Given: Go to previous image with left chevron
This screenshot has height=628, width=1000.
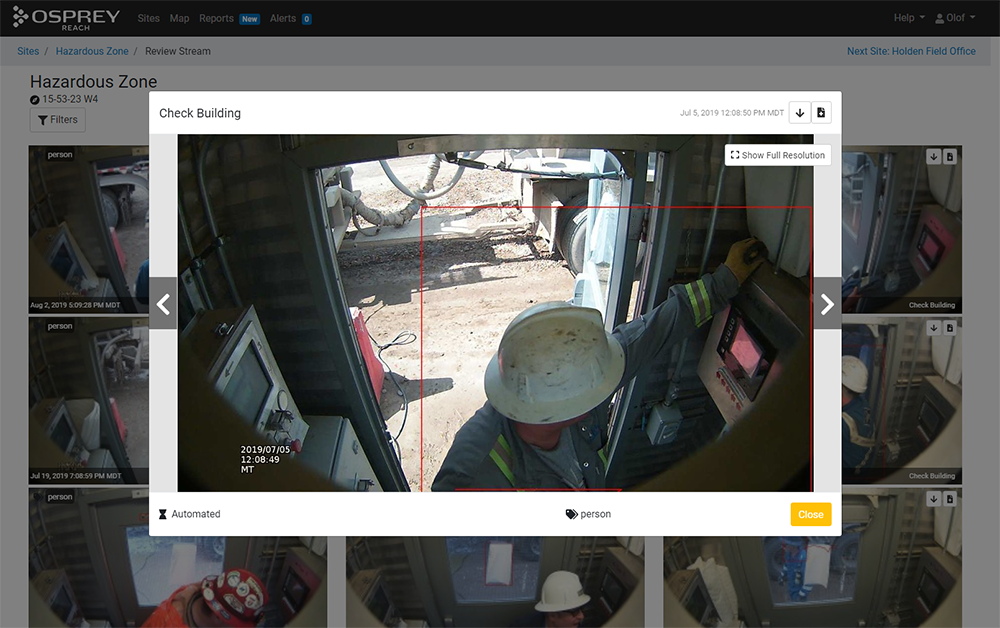Looking at the screenshot, I should (163, 304).
